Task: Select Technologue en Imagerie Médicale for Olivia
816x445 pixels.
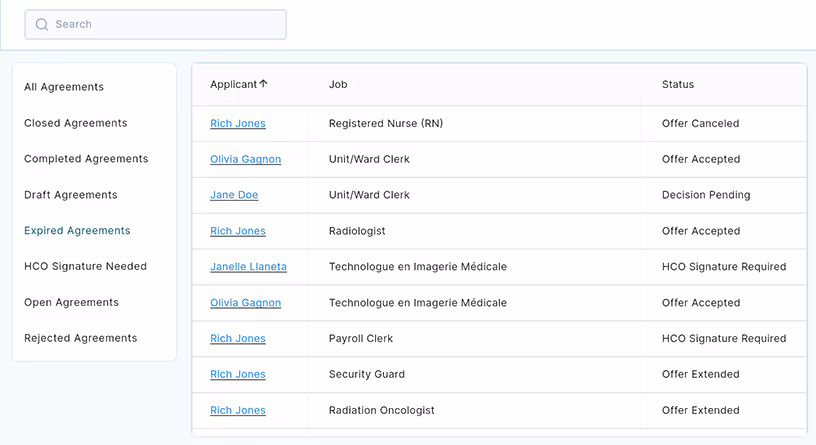Action: point(417,302)
